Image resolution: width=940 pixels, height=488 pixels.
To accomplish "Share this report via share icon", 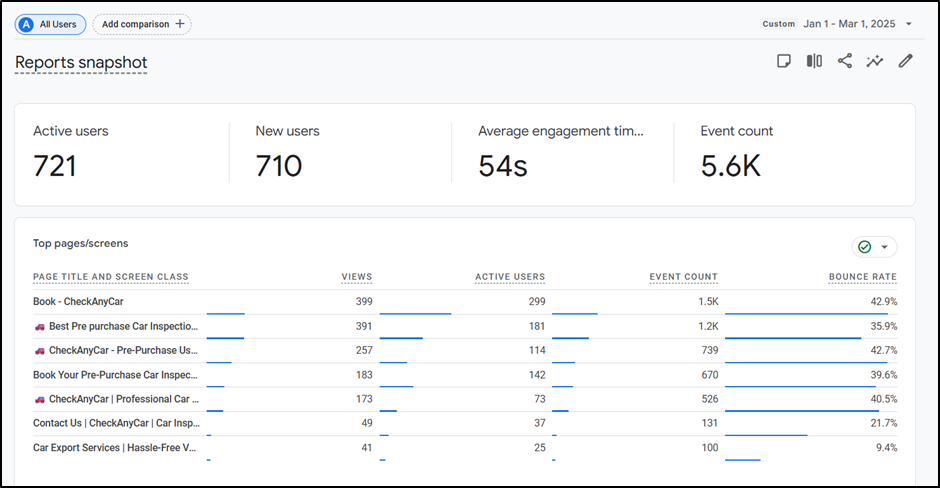I will [845, 61].
